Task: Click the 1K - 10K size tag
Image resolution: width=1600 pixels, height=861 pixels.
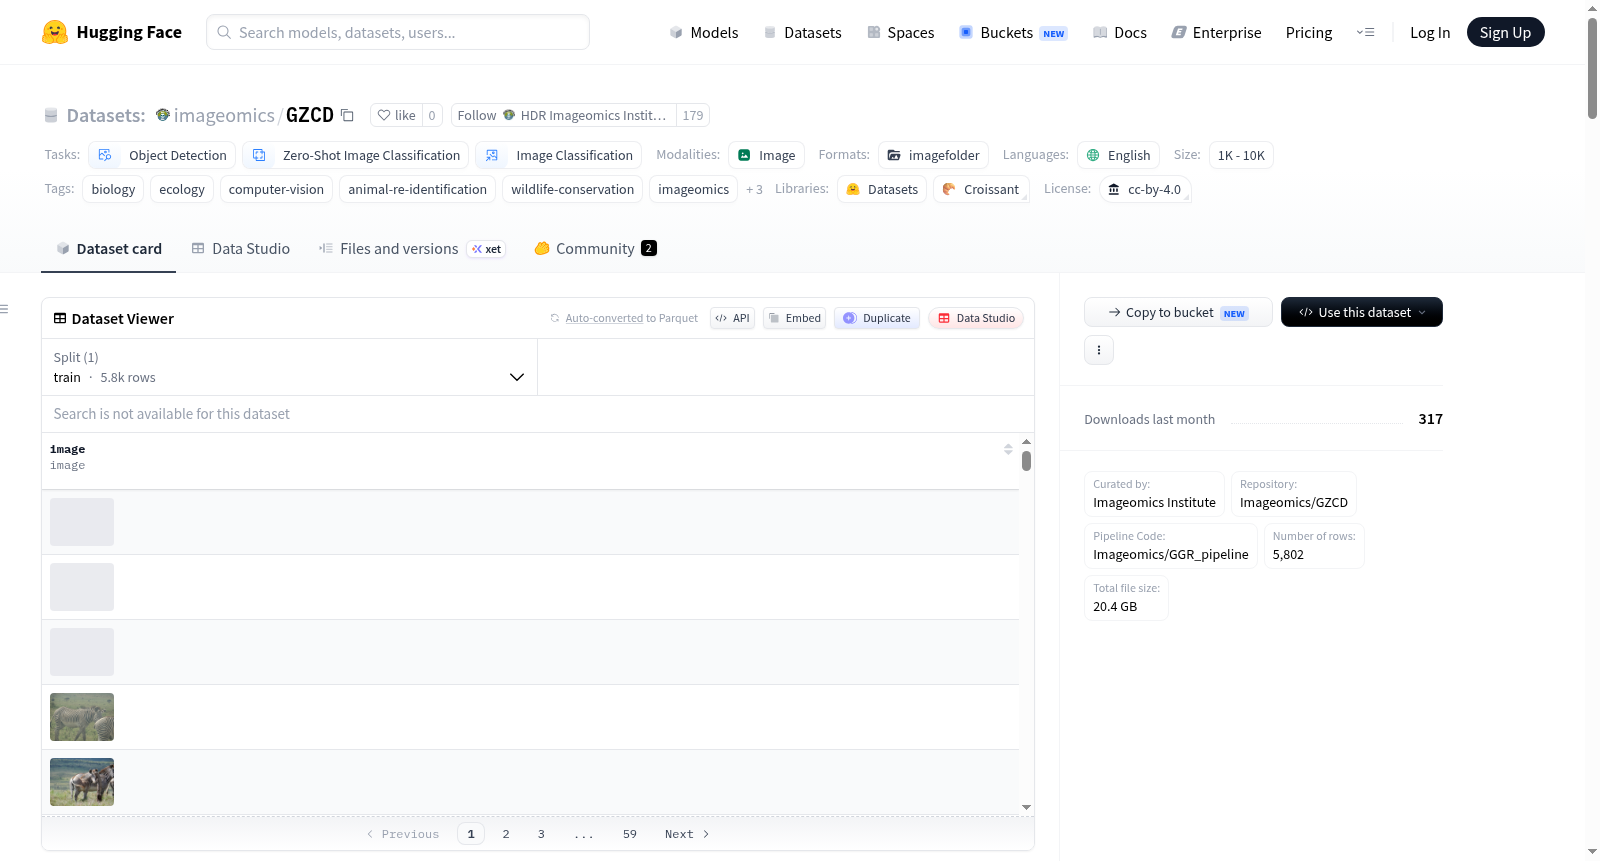Action: pos(1241,155)
